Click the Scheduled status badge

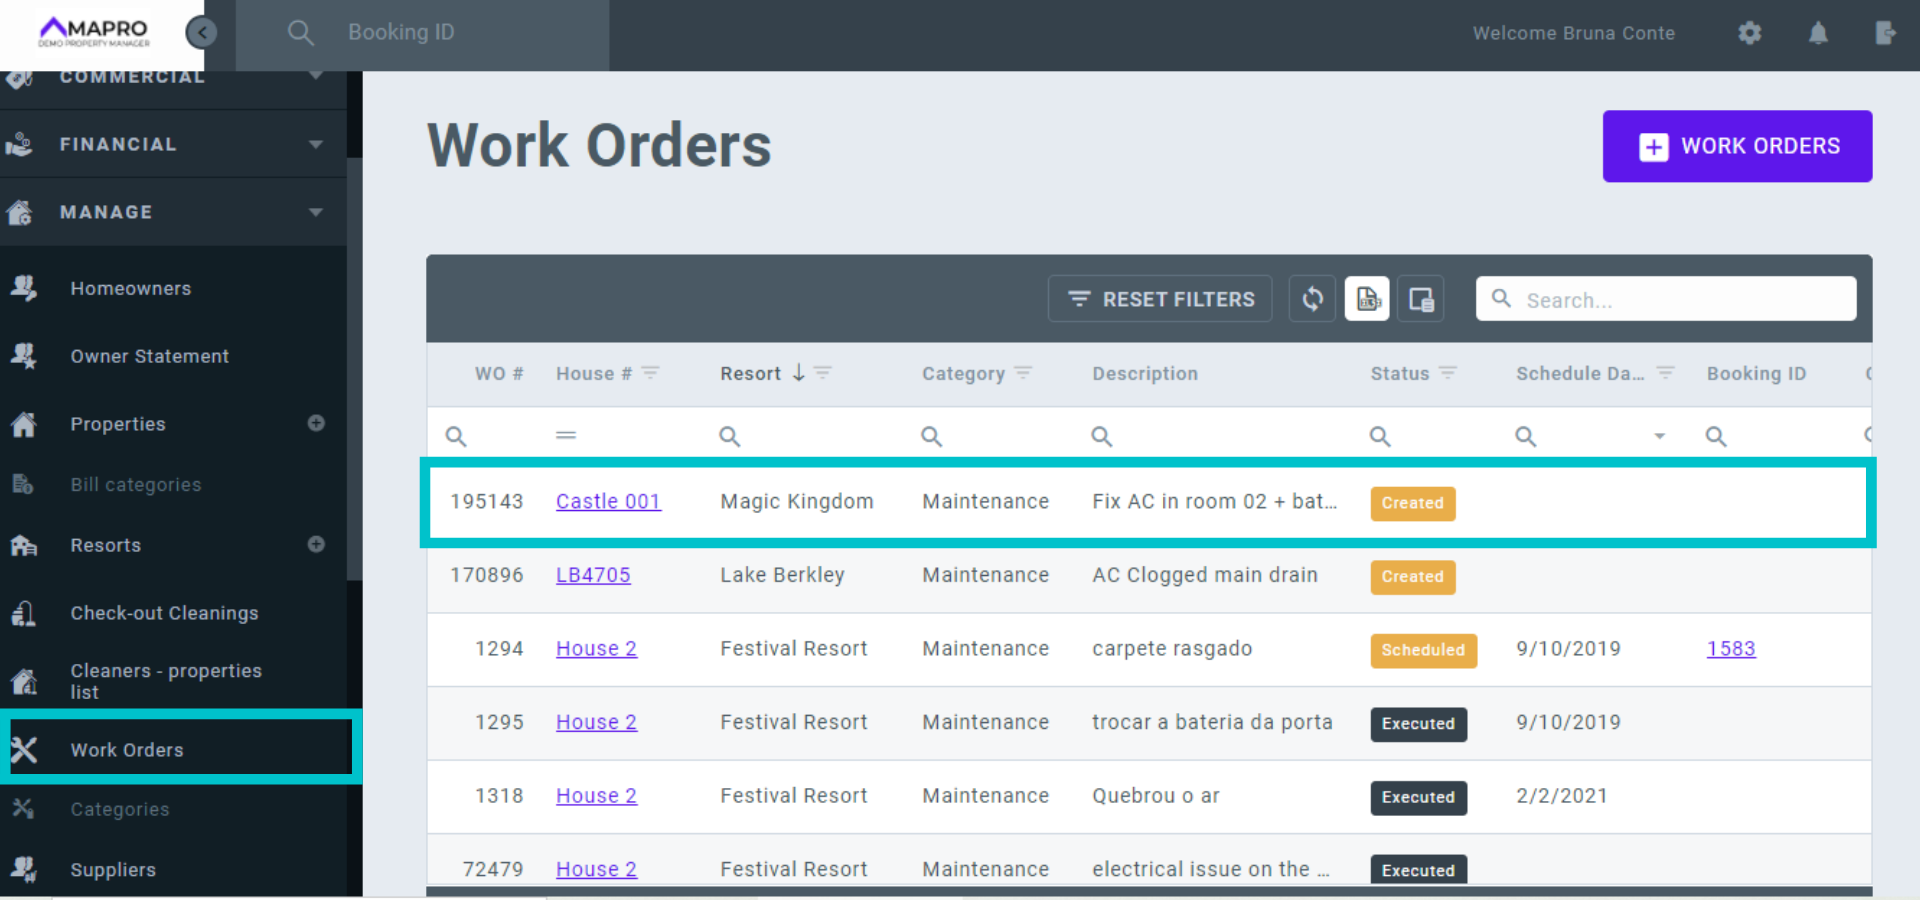[x=1422, y=650]
